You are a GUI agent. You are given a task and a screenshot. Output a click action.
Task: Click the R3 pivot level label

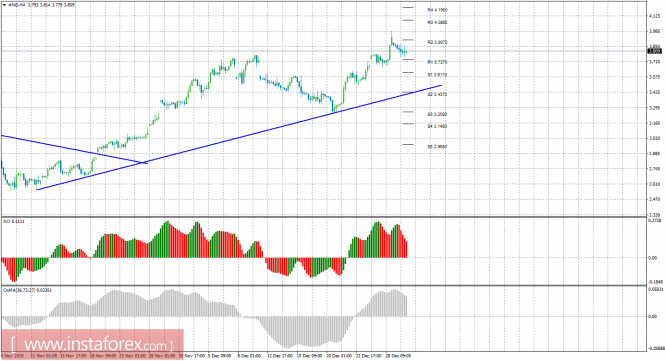(x=437, y=22)
